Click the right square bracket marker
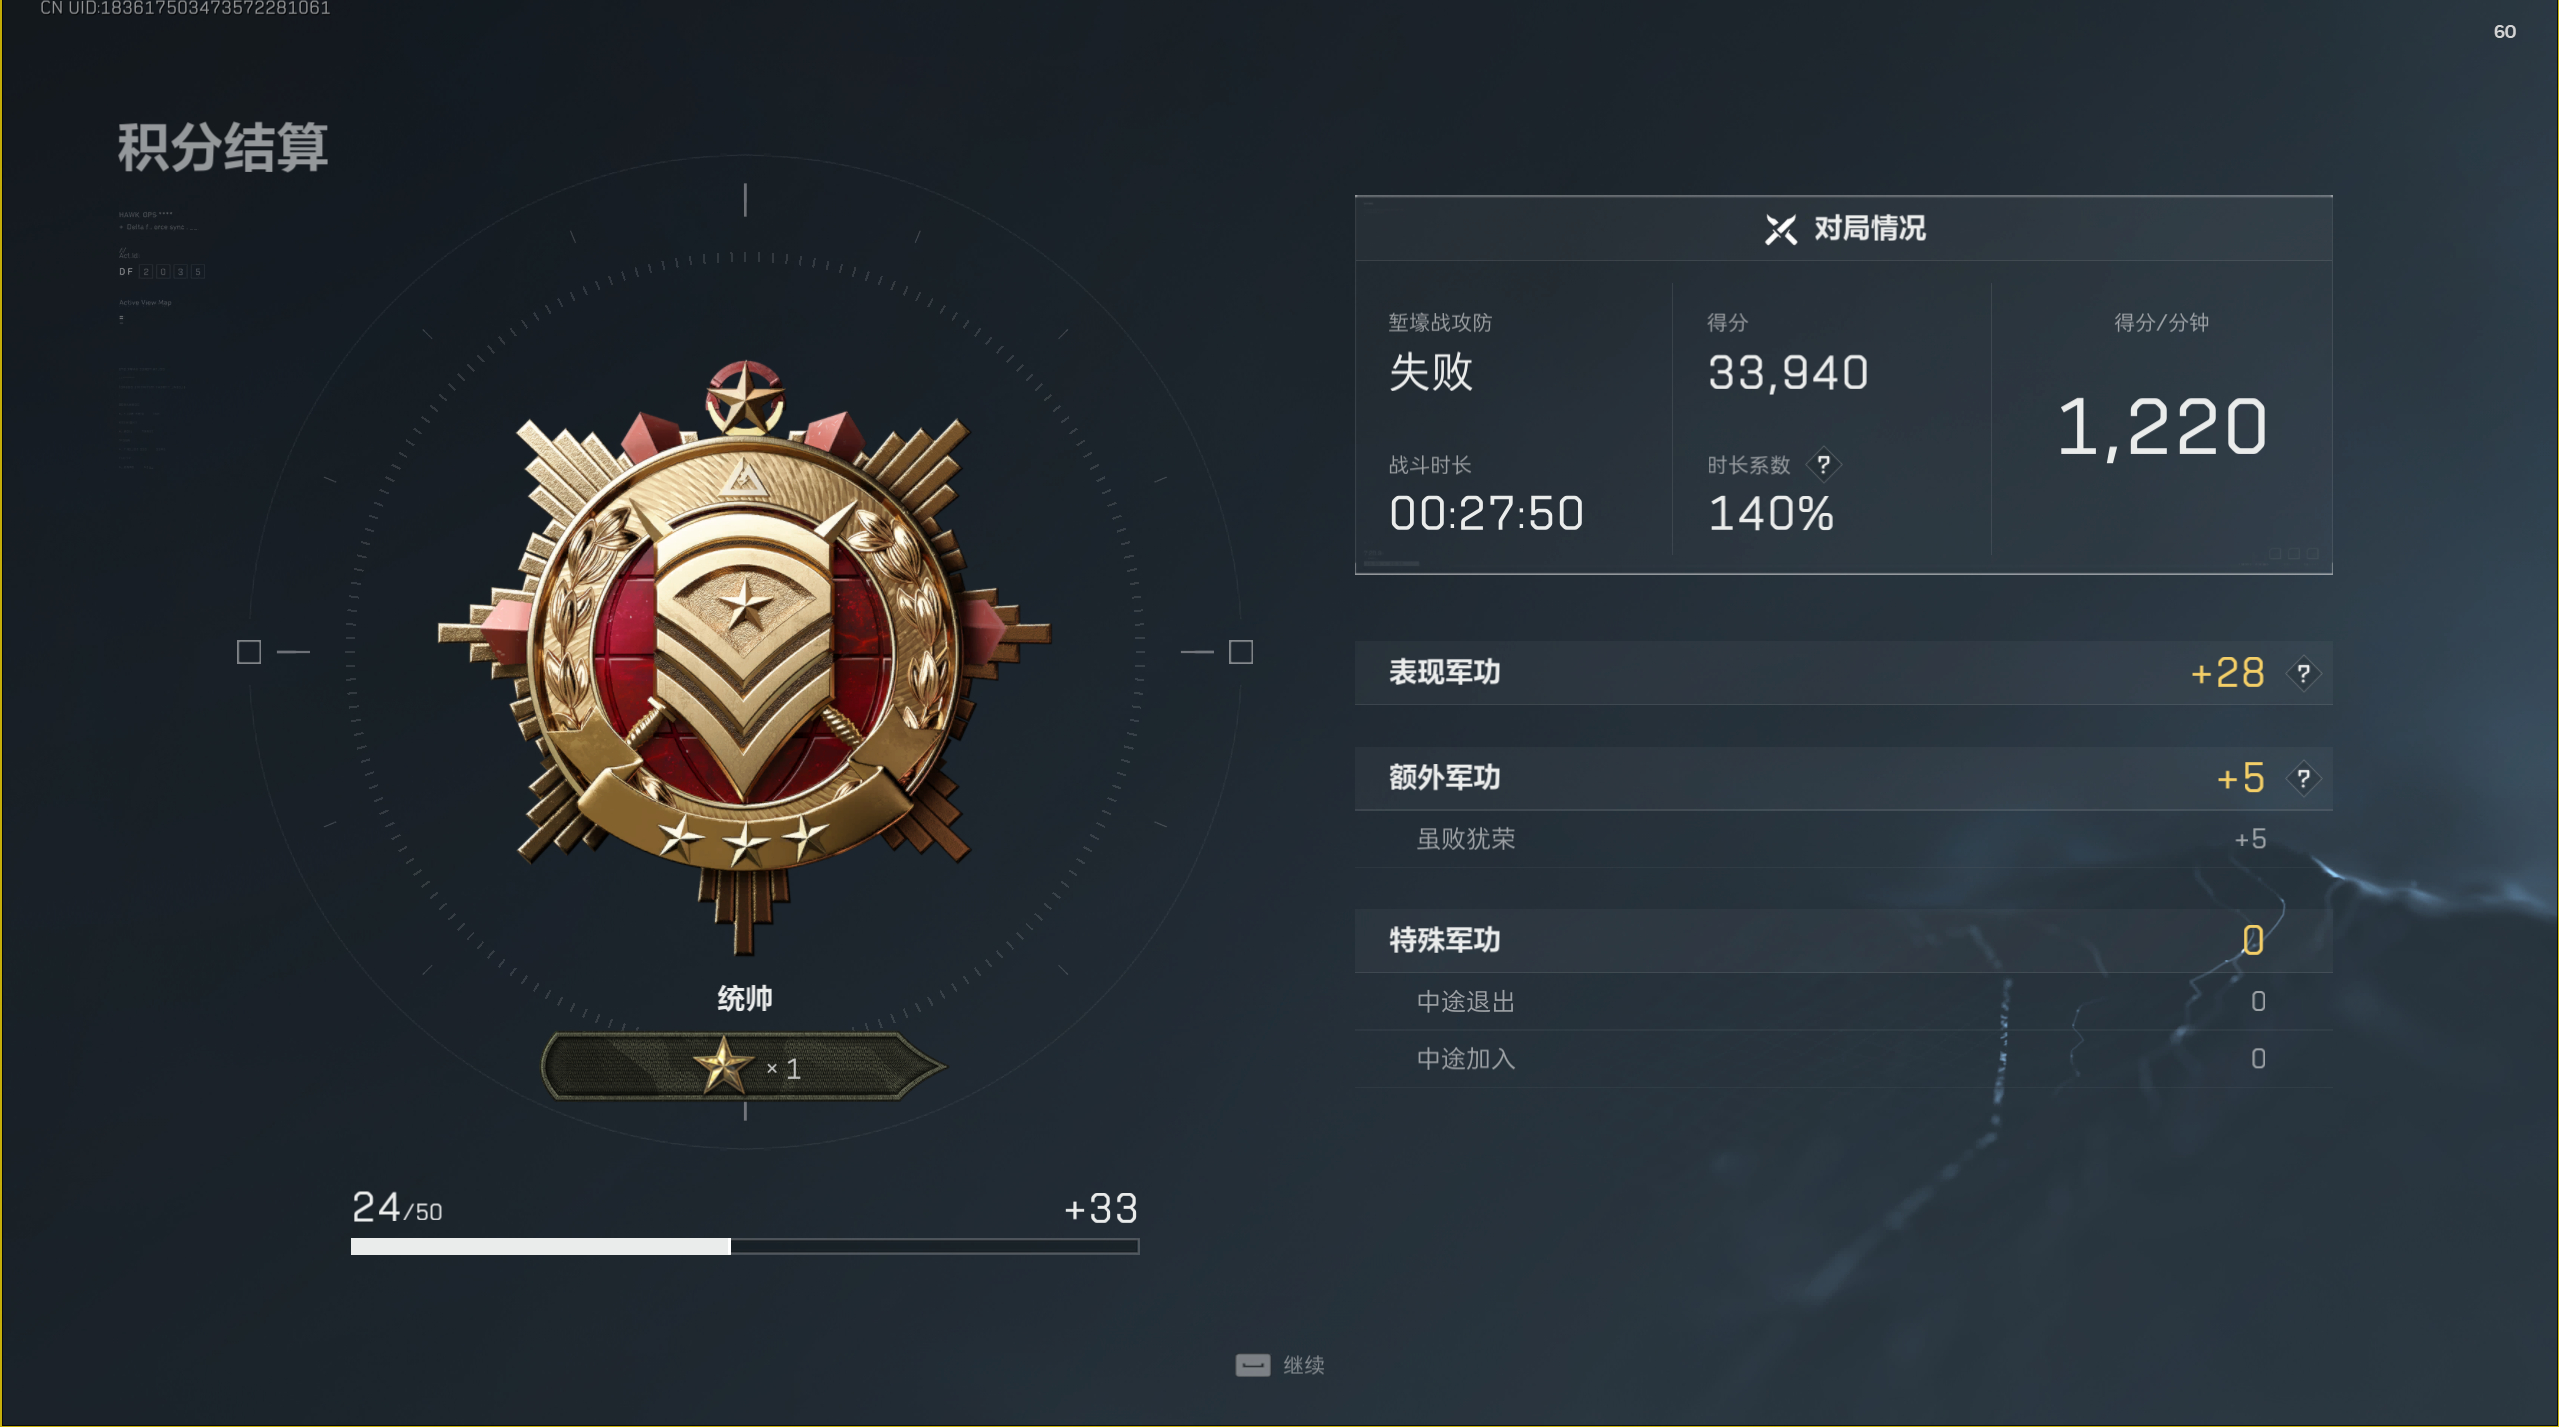 1240,652
